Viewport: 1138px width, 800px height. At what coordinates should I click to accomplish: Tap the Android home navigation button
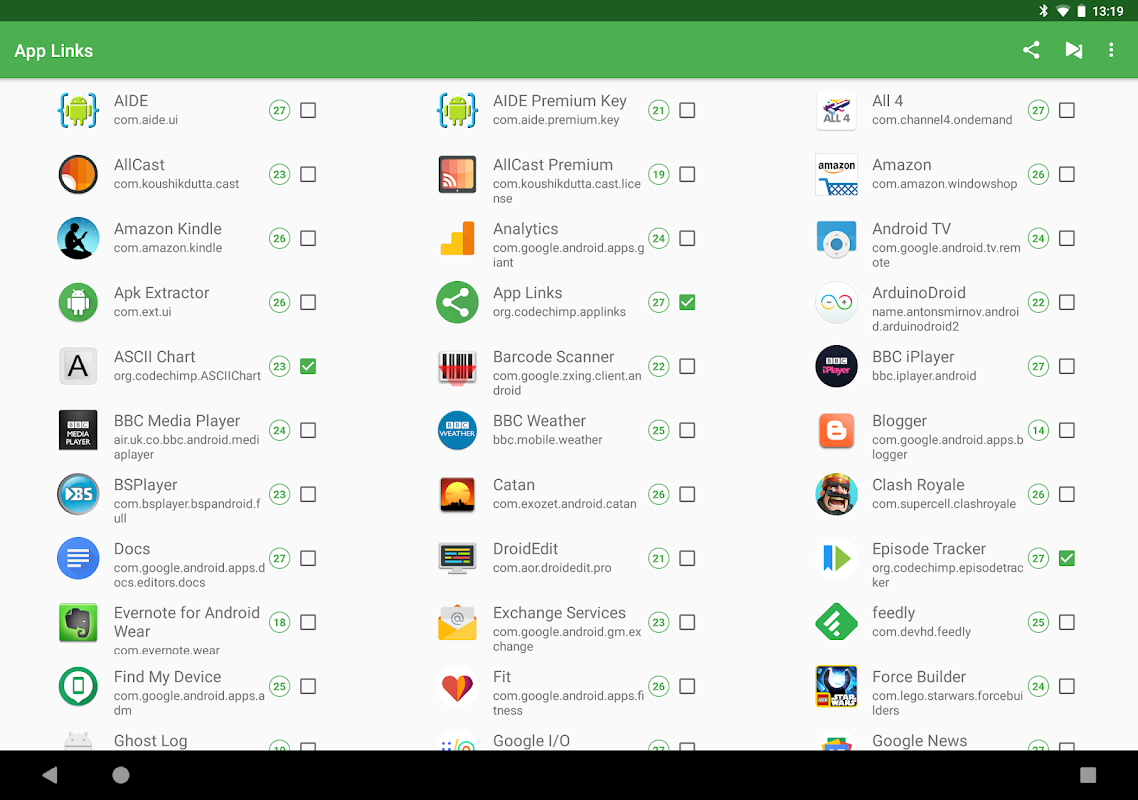pyautogui.click(x=121, y=775)
